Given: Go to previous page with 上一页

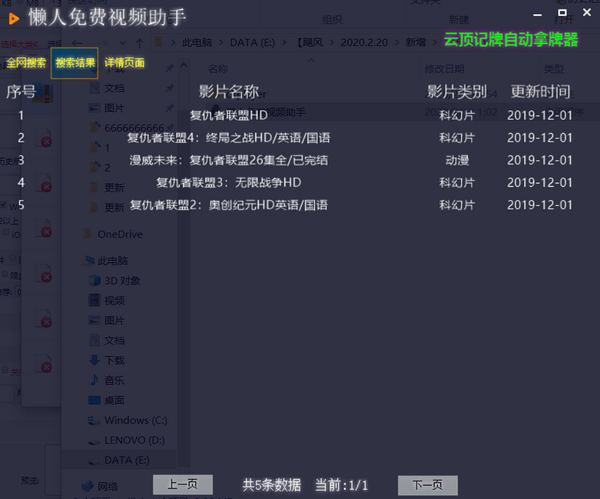Looking at the screenshot, I should tap(182, 485).
